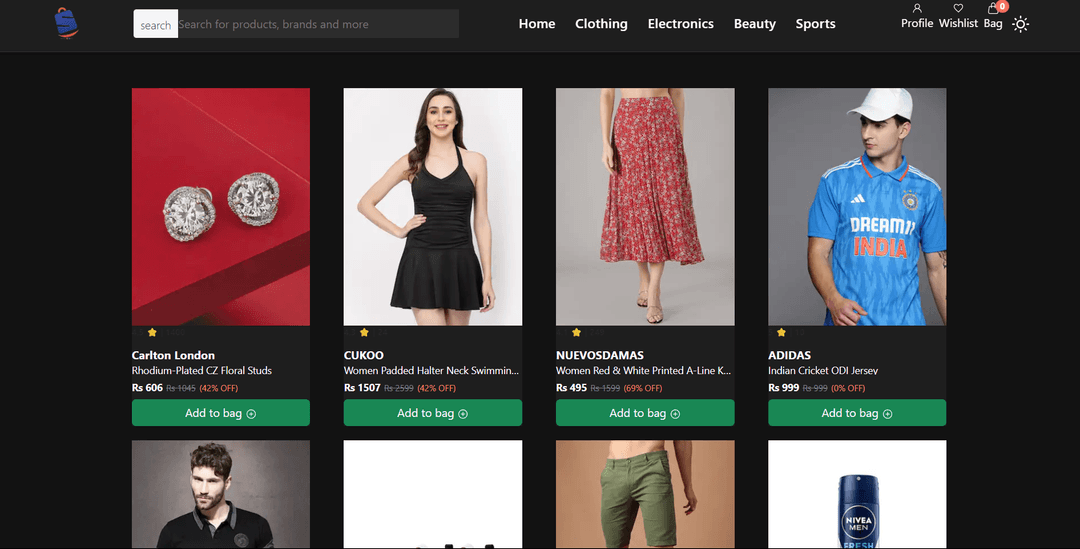Click the Rs 606 price
The image size is (1080, 549).
click(x=147, y=388)
